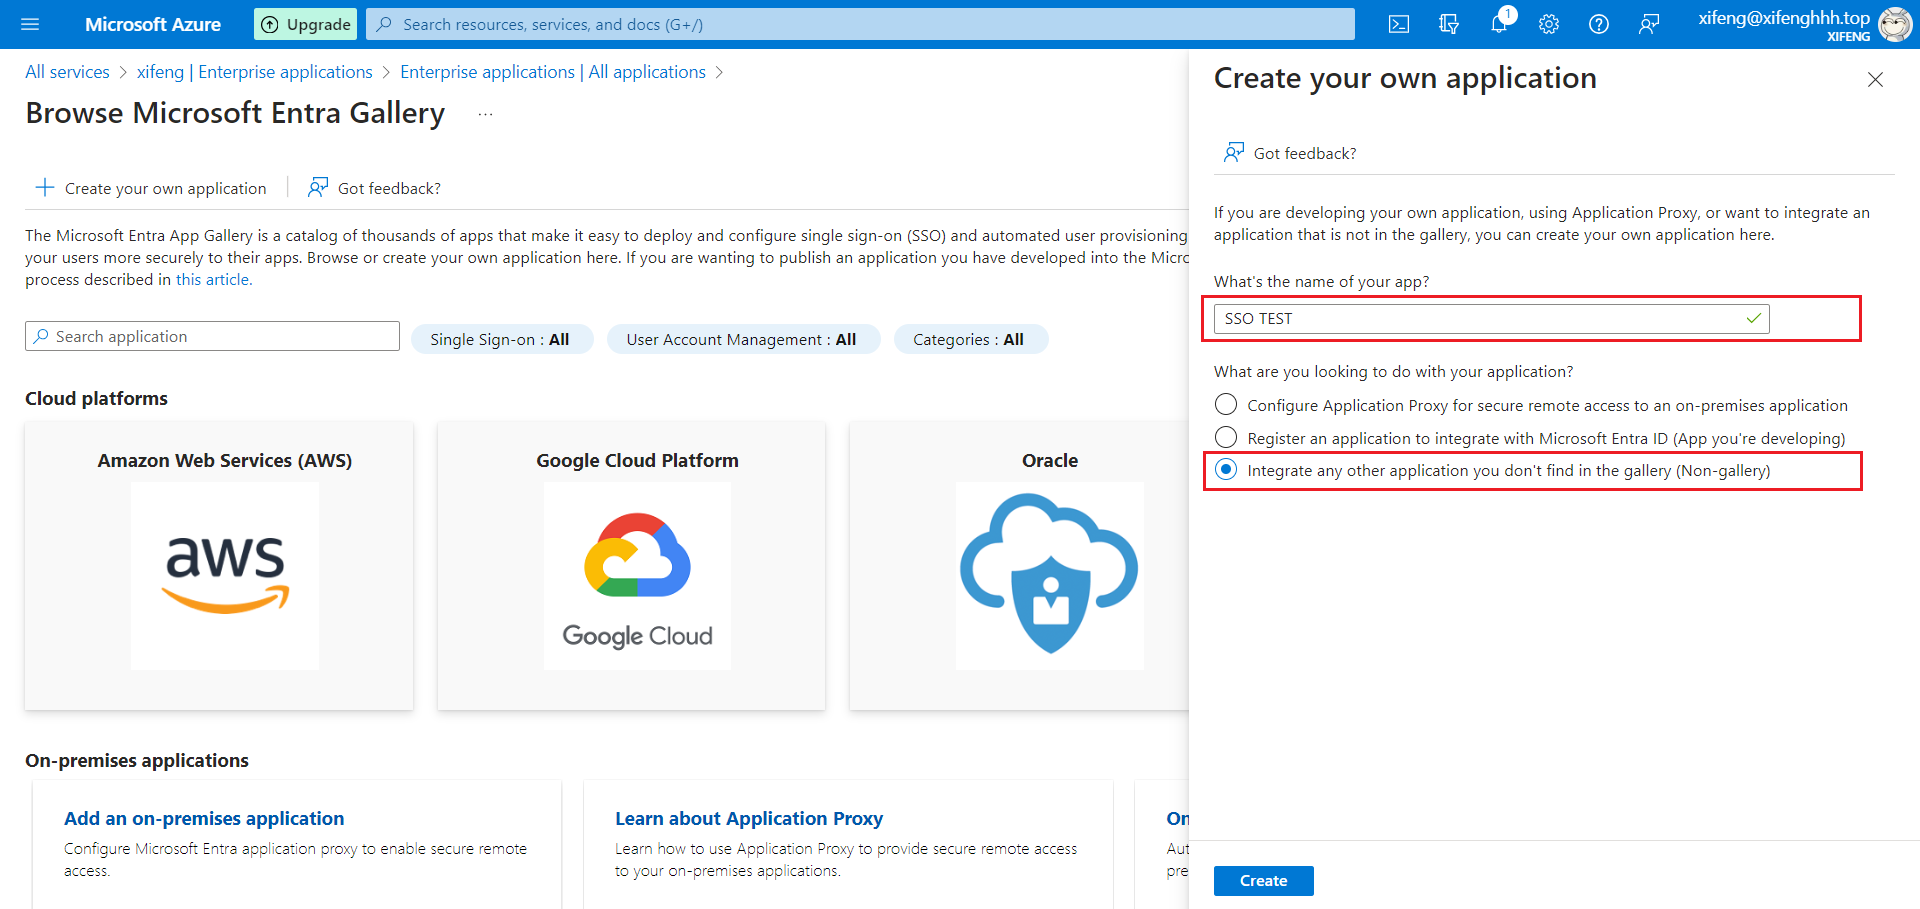The image size is (1920, 909).
Task: Click Create your own application toolbar item
Action: [x=151, y=188]
